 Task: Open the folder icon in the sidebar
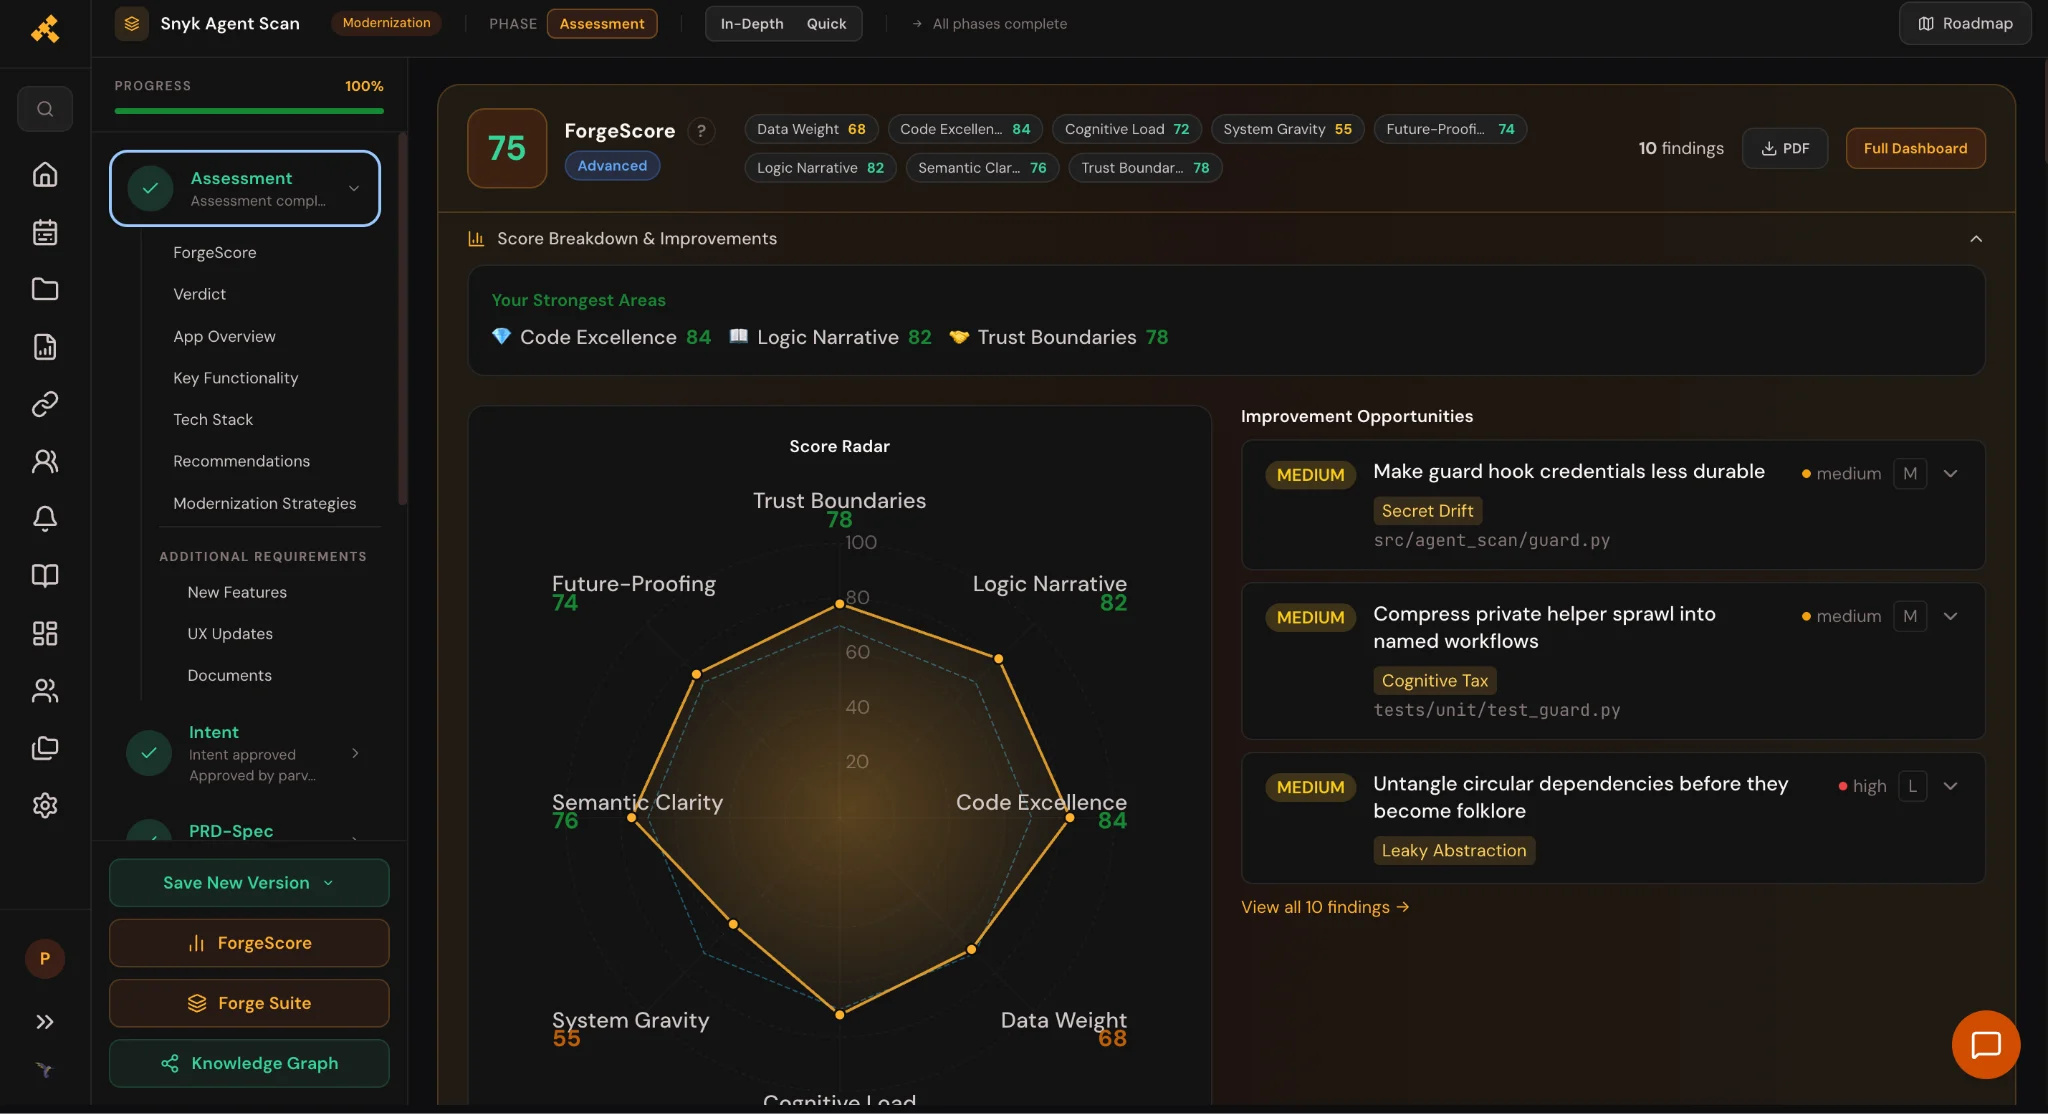[x=45, y=289]
